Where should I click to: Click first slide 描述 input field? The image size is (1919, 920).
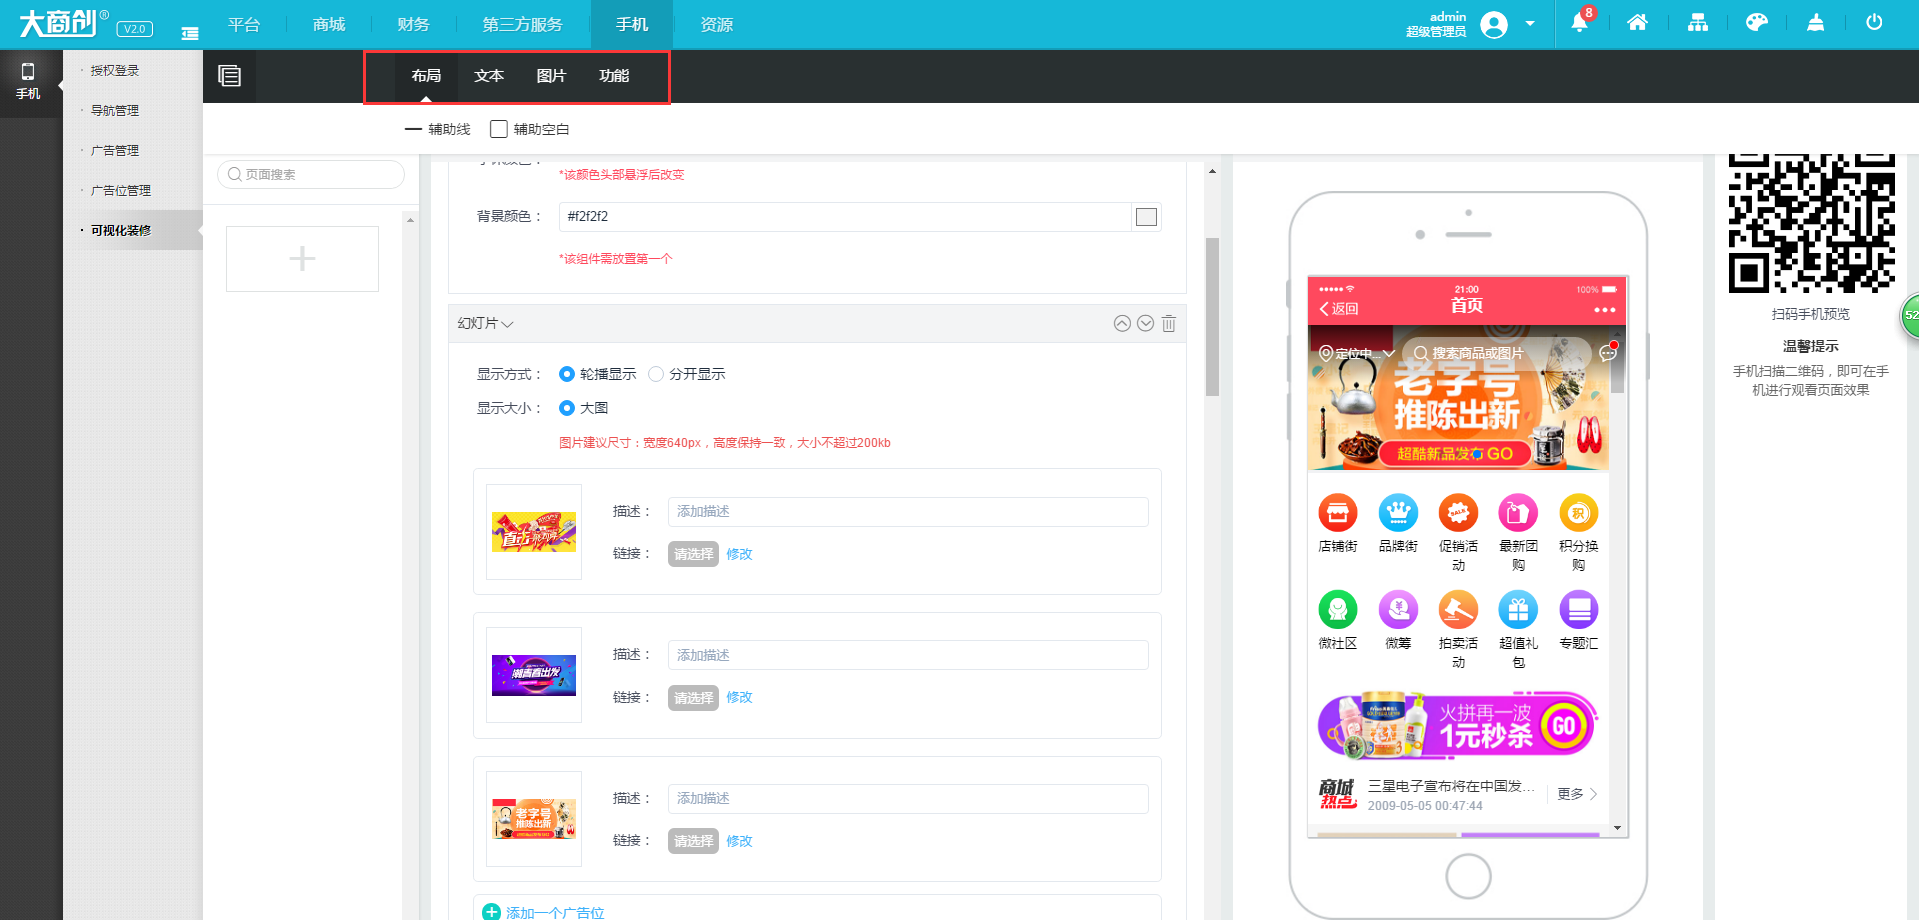pyautogui.click(x=908, y=511)
